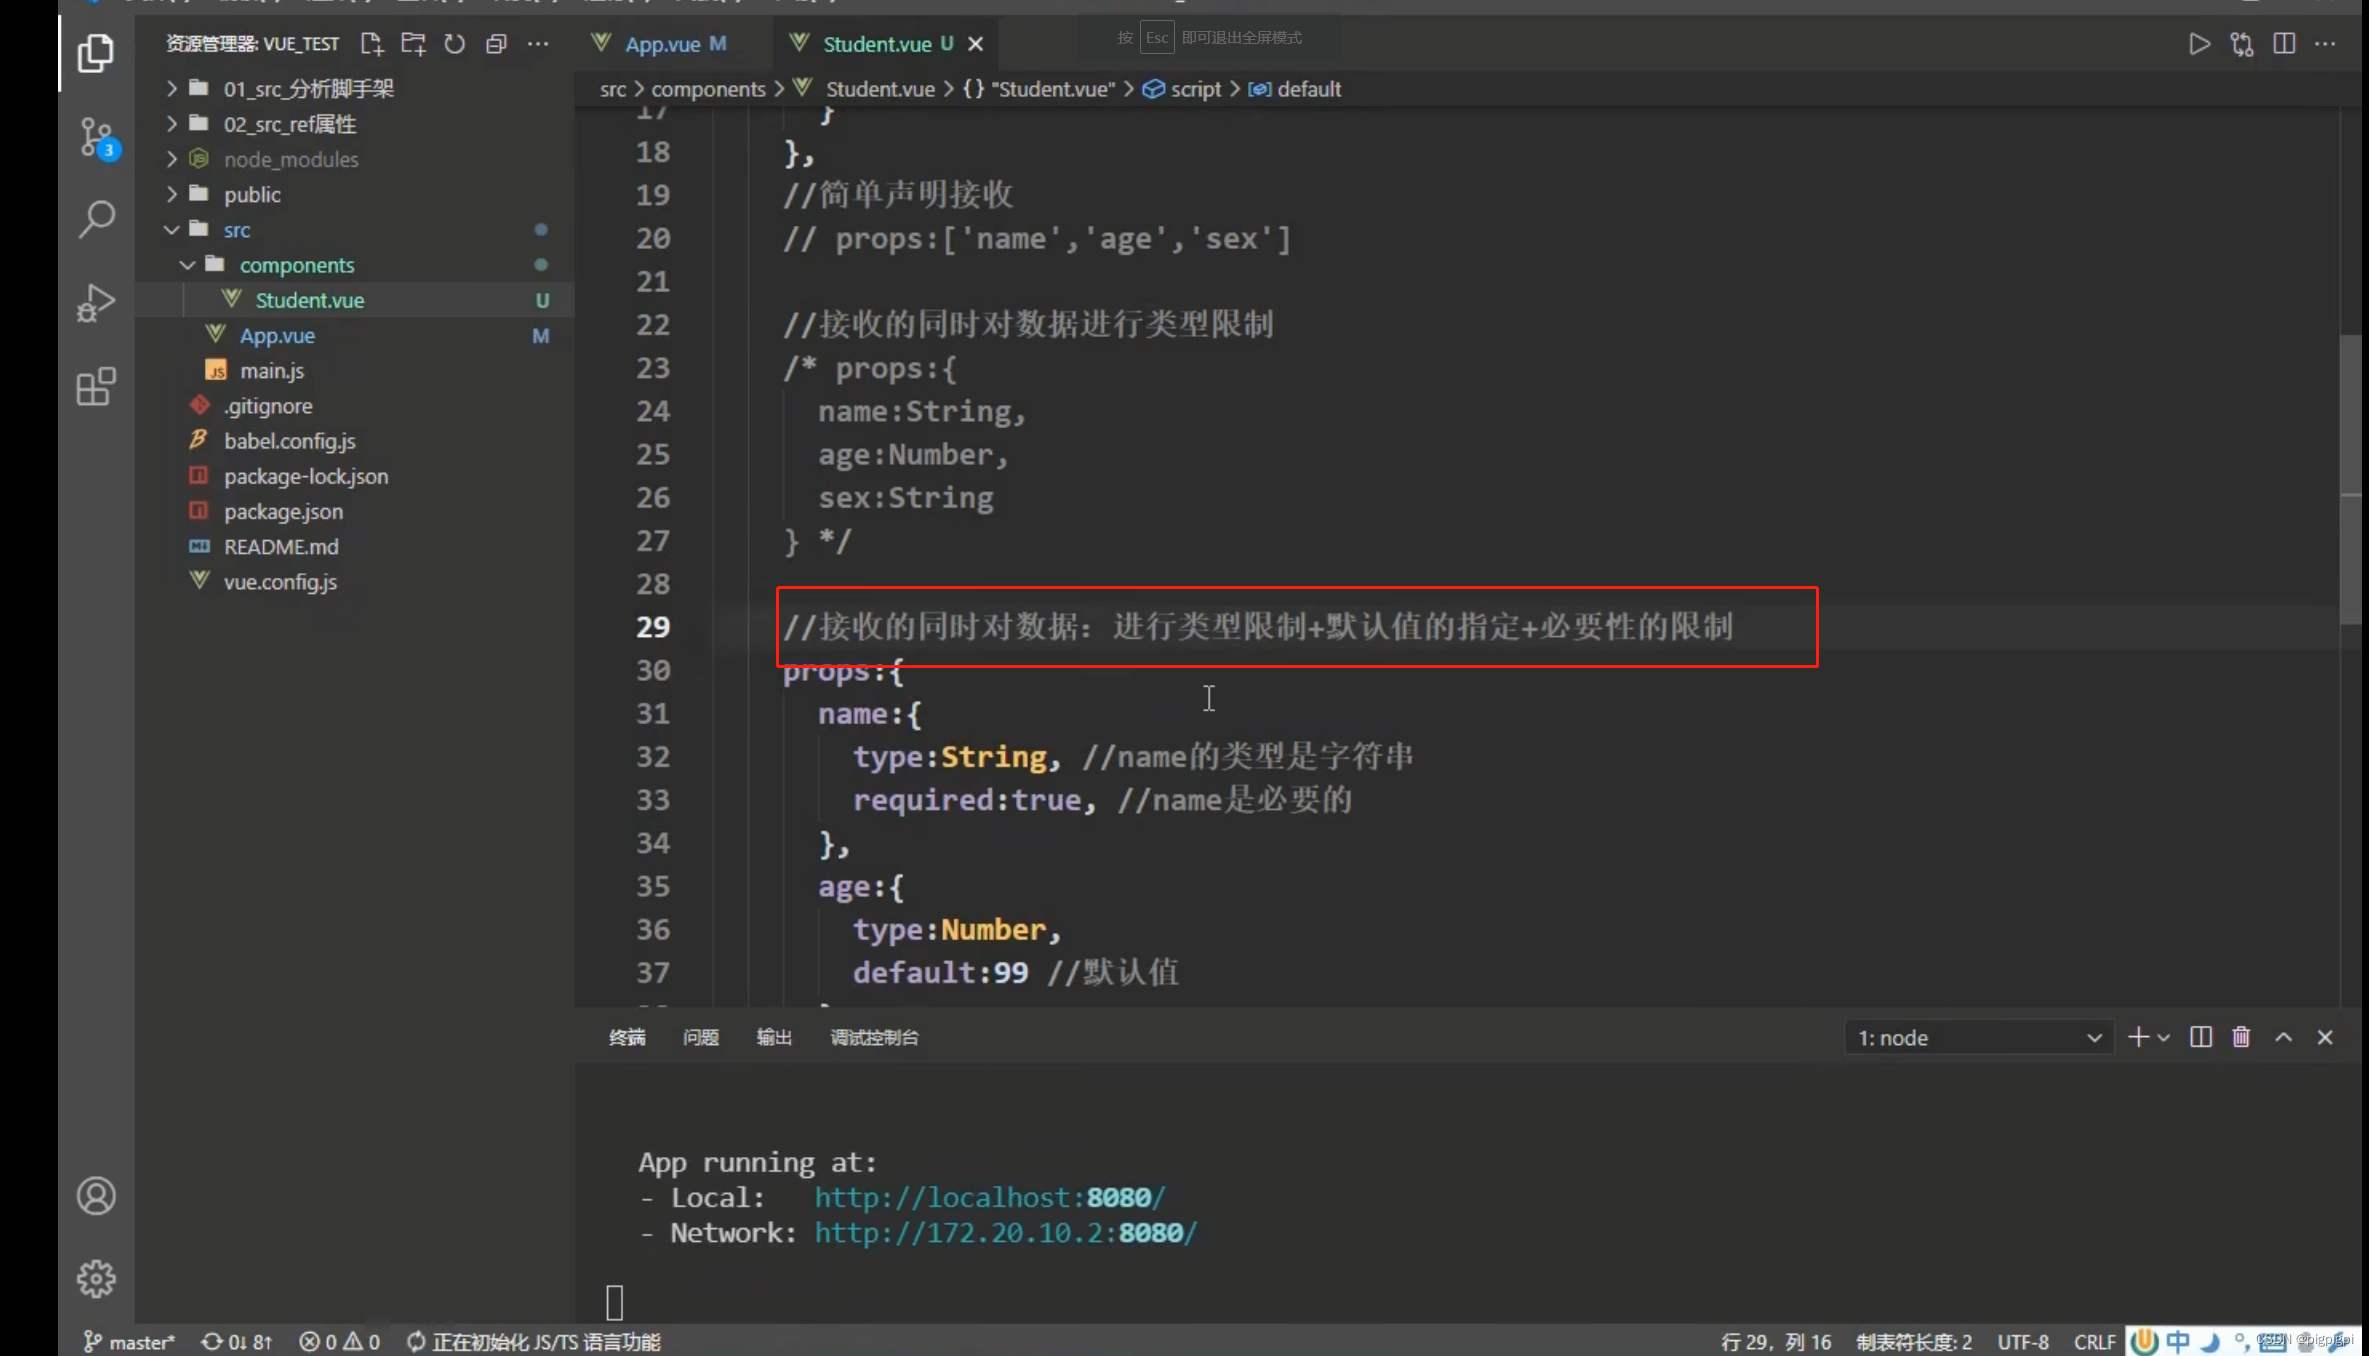The width and height of the screenshot is (2369, 1356).
Task: Open Student.vue in the file tree
Action: pos(355,300)
